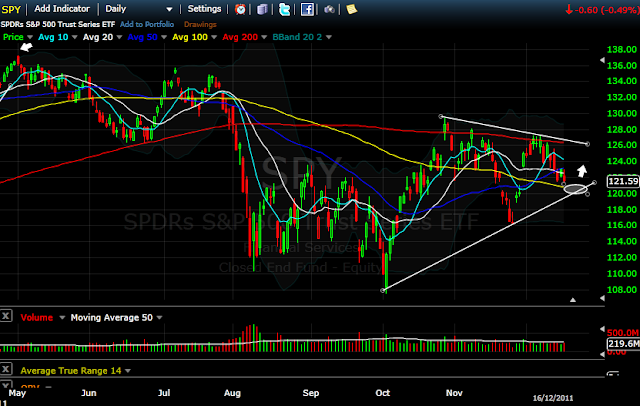
Task: Click the camera snapshot icon
Action: click(329, 9)
